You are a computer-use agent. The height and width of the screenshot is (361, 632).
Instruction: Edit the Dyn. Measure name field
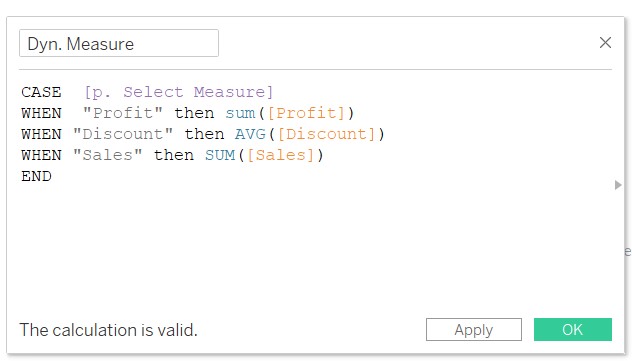pos(119,43)
